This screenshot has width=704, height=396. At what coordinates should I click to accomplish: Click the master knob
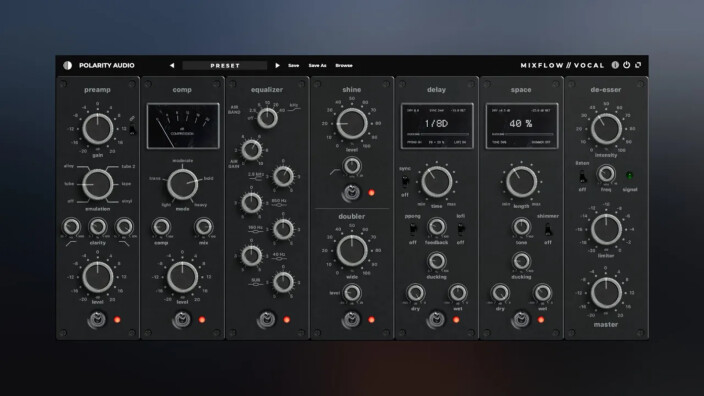[606, 293]
